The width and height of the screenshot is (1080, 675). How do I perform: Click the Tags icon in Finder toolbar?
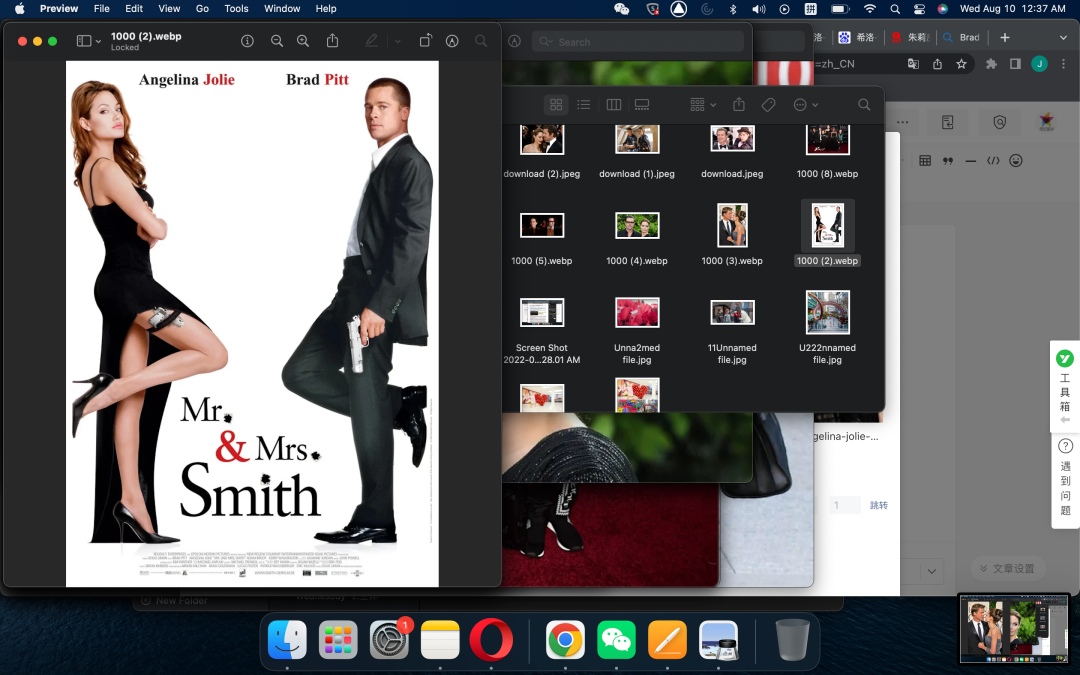(x=768, y=105)
